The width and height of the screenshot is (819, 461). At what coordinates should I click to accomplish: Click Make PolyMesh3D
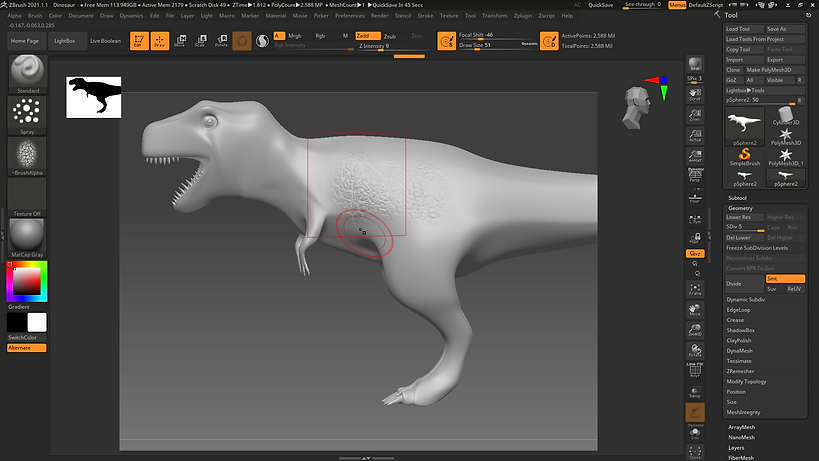click(x=774, y=70)
